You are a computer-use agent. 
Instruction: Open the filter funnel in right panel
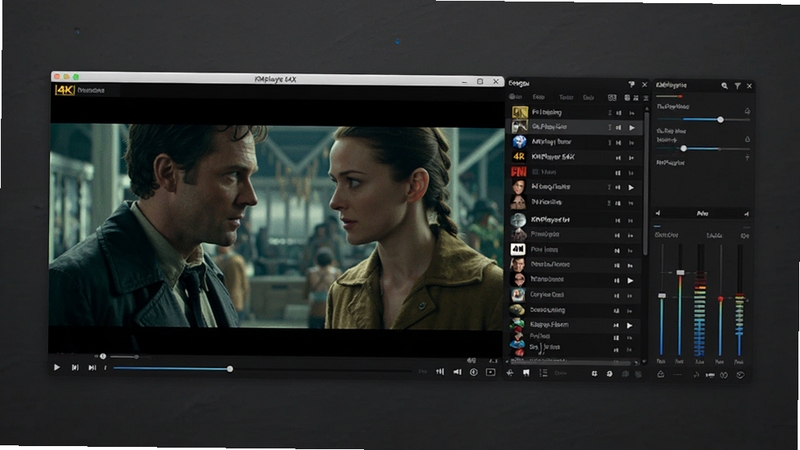[x=737, y=86]
